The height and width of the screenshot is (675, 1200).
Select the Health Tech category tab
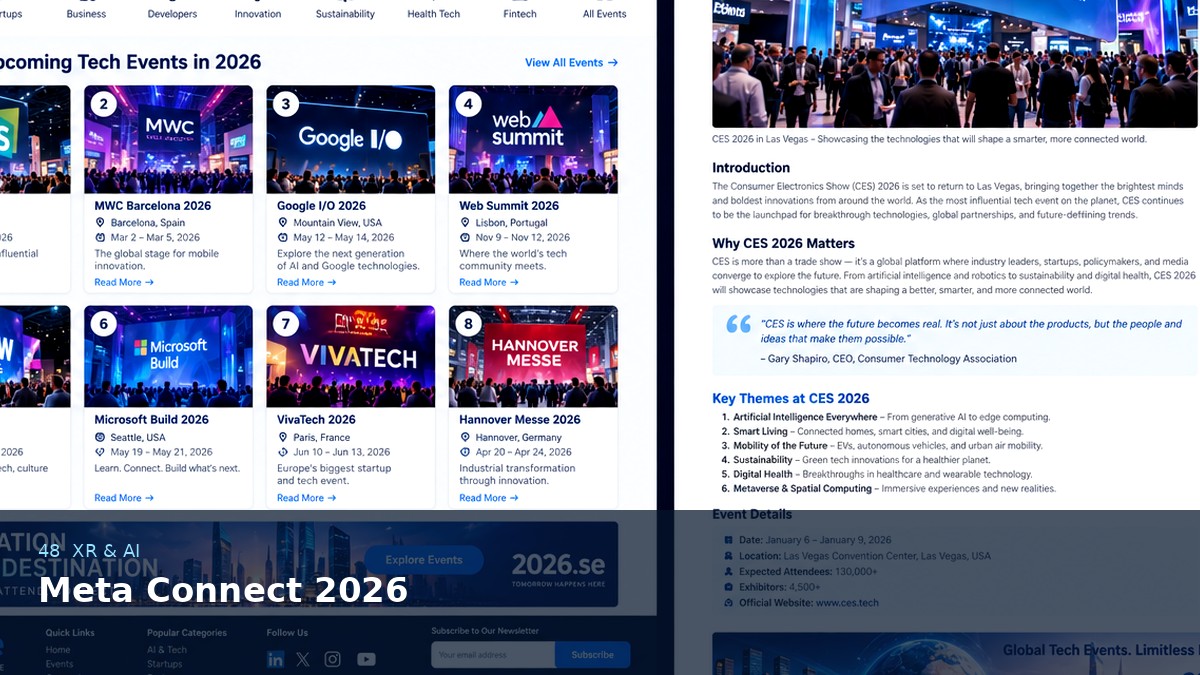tap(434, 14)
